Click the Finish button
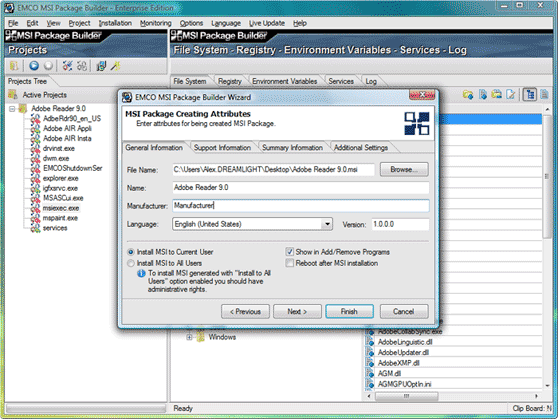 349,311
